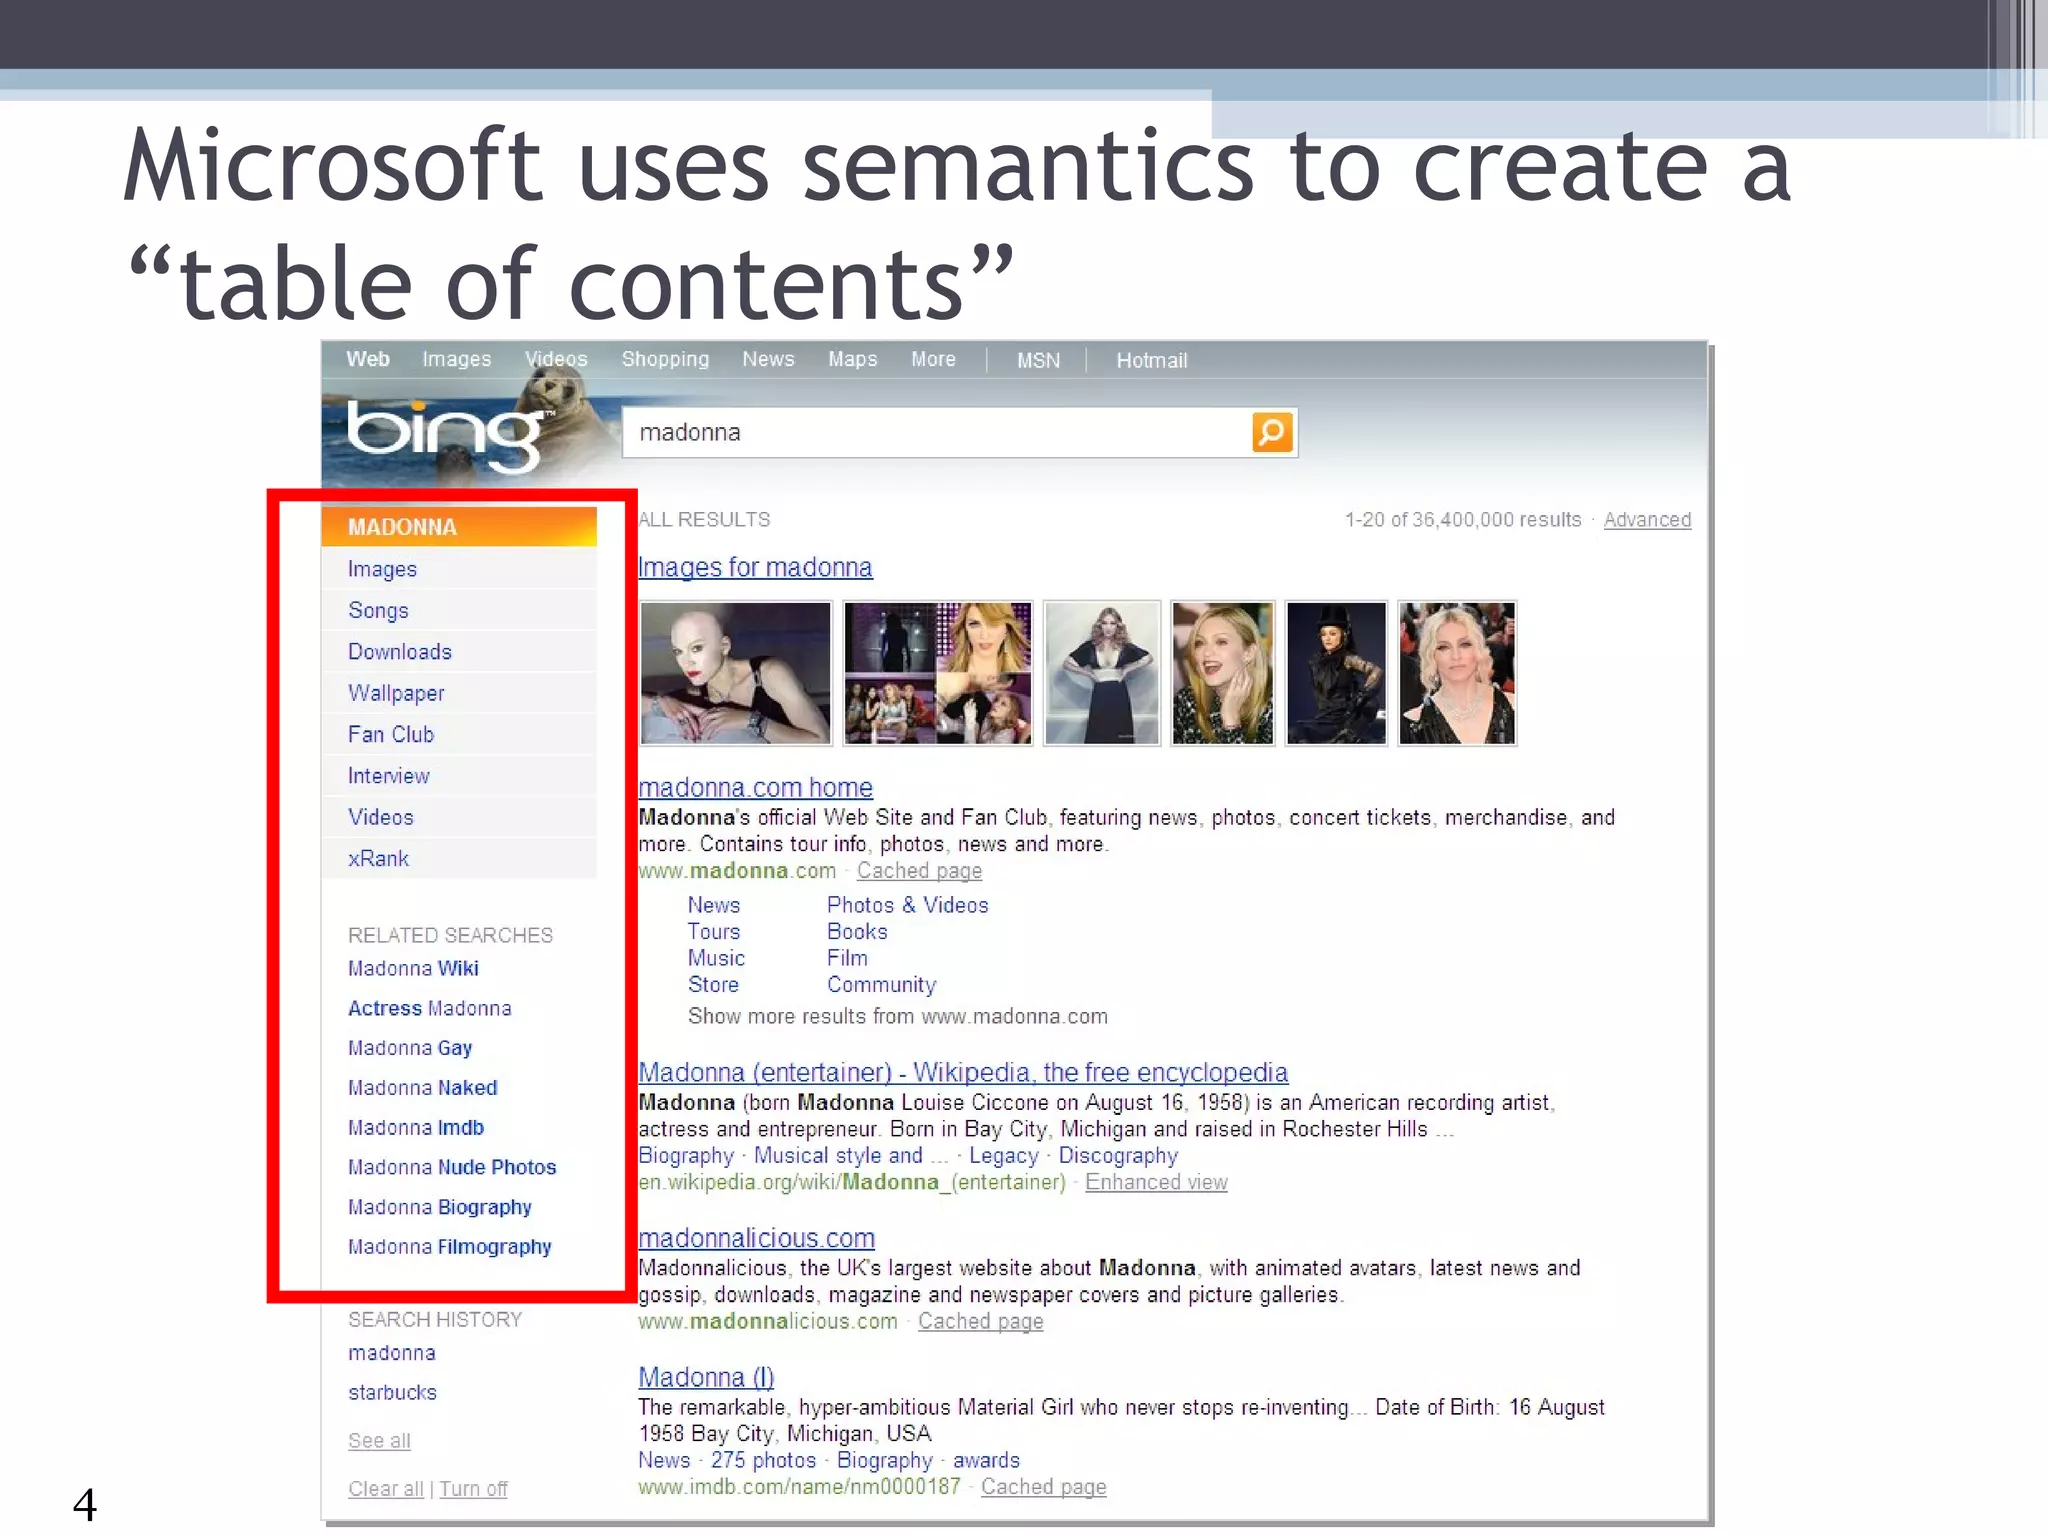Click the Community sitelink
The width and height of the screenshot is (2048, 1536).
881,985
